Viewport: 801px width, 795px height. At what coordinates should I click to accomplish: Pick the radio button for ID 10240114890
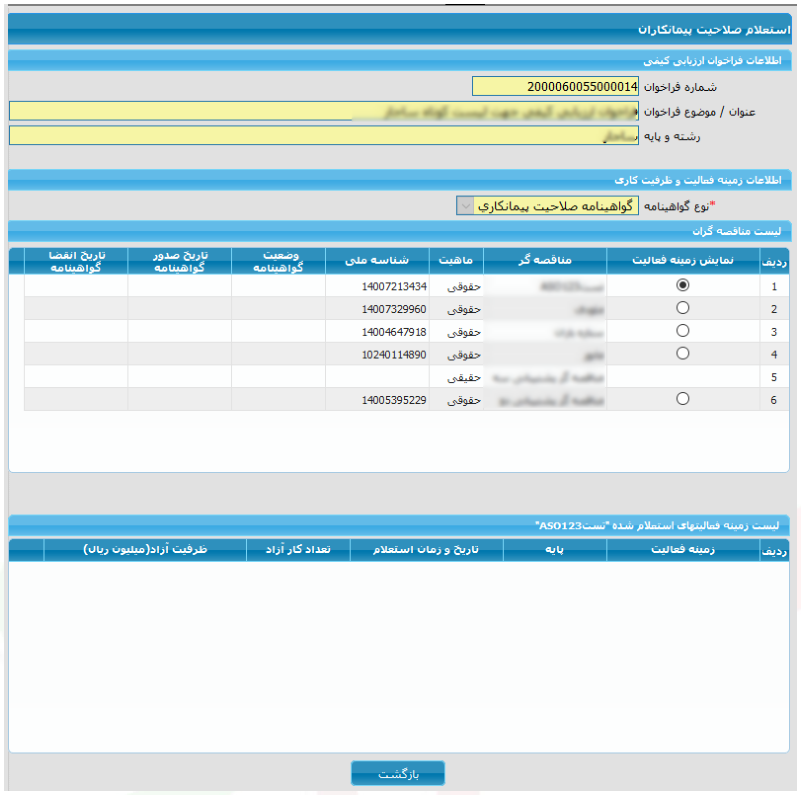tap(682, 353)
